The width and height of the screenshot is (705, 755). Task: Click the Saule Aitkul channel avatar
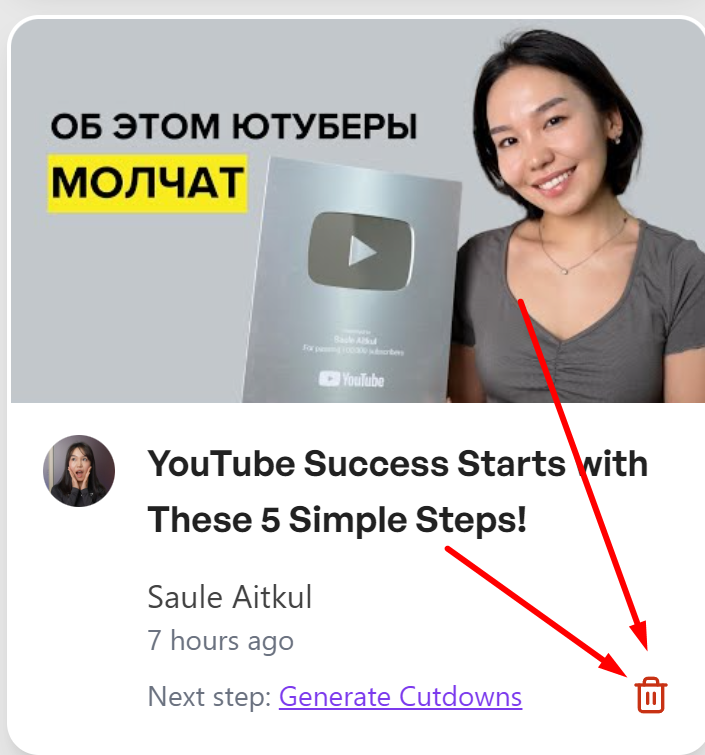tap(79, 471)
